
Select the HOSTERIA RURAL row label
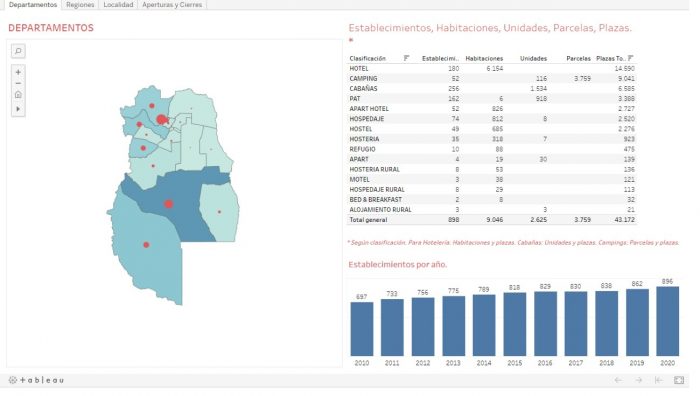point(375,169)
